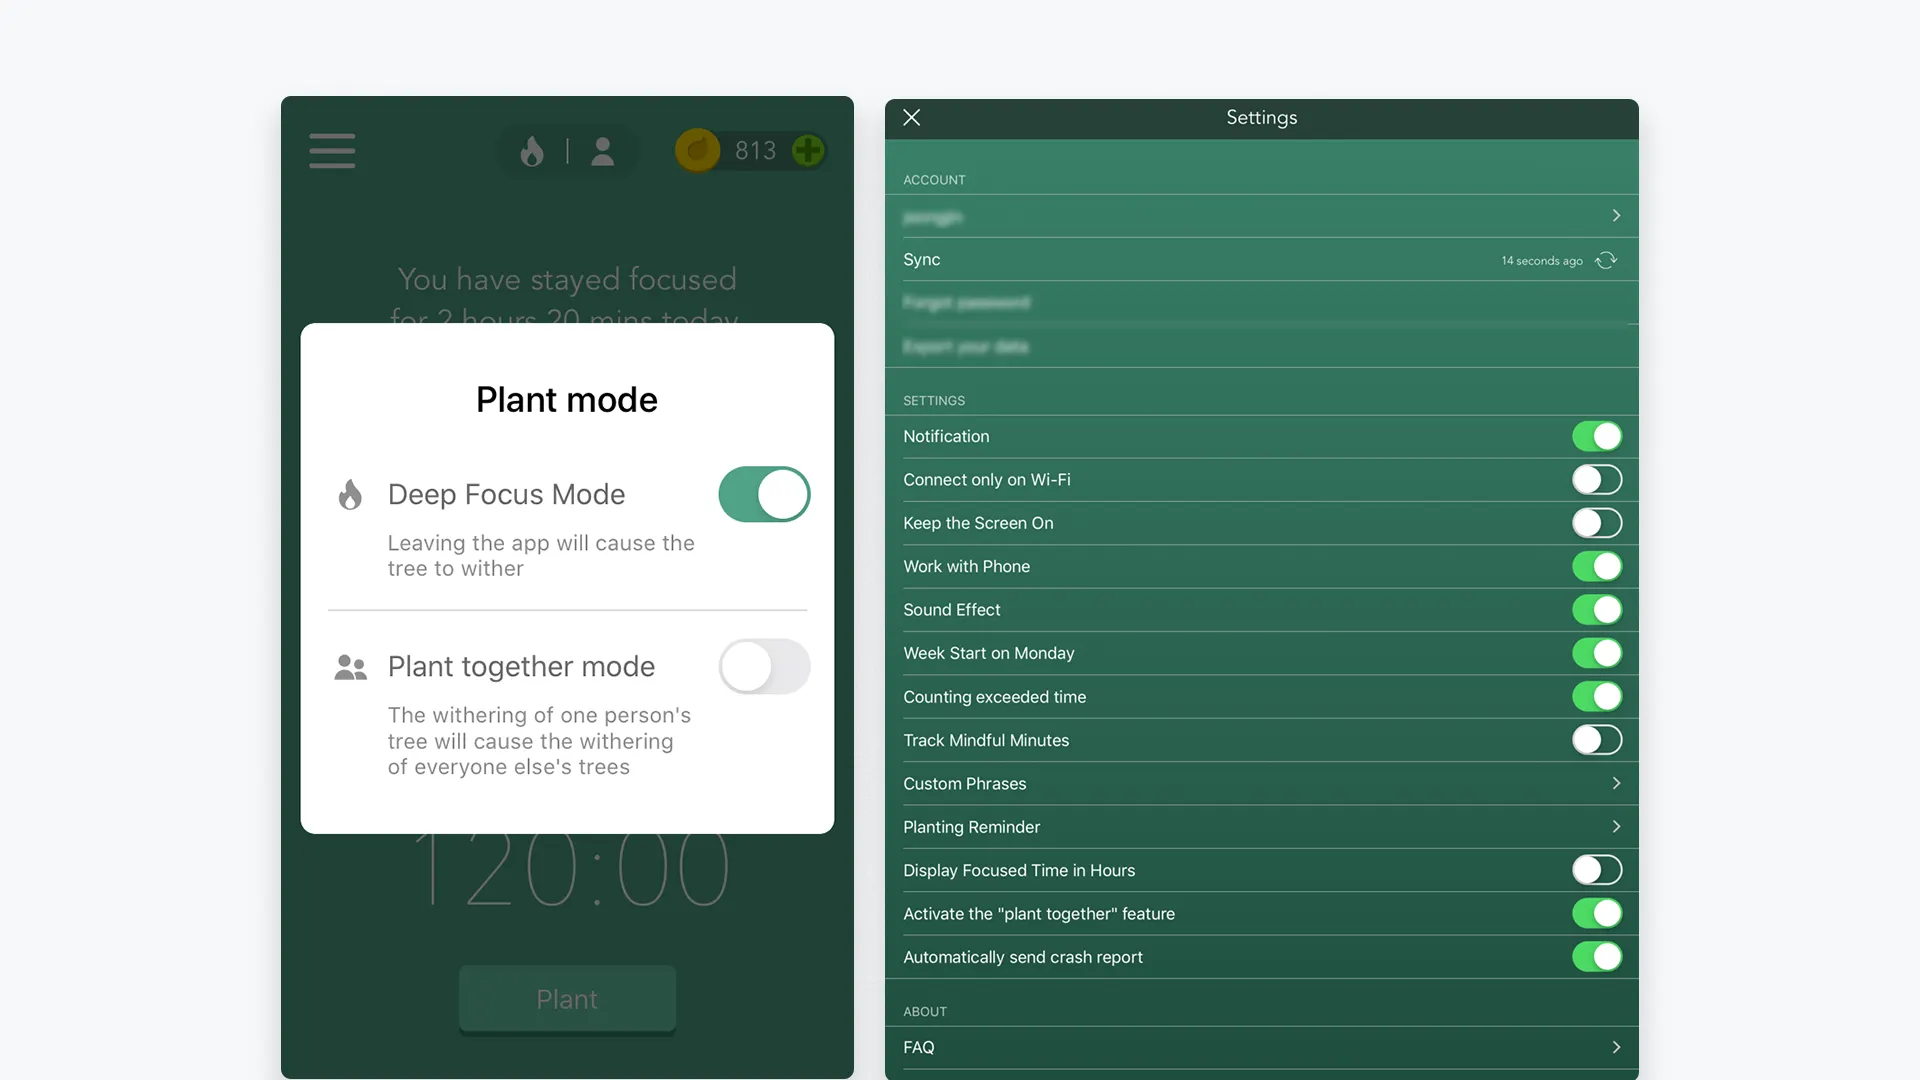The width and height of the screenshot is (1920, 1080).
Task: Expand Custom Phrases chevron
Action: [x=1616, y=783]
